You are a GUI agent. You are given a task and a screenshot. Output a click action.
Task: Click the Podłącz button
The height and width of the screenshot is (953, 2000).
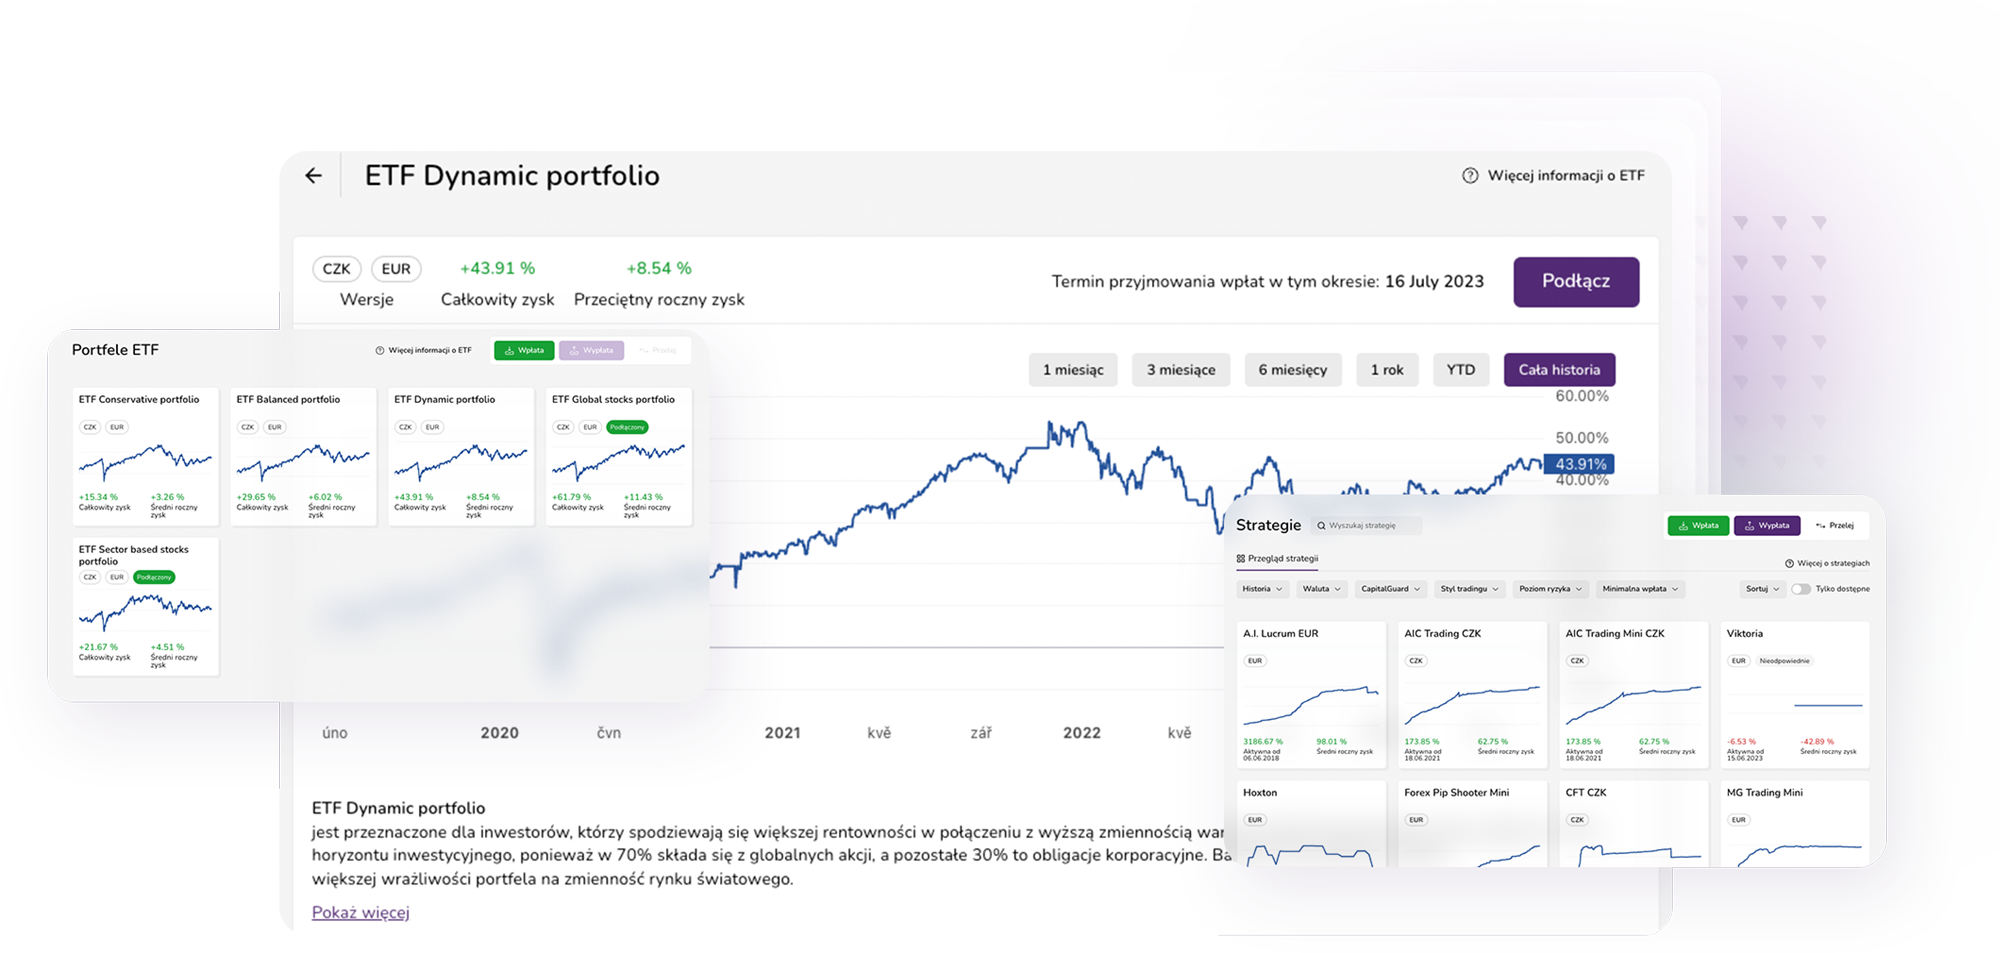coord(1576,281)
